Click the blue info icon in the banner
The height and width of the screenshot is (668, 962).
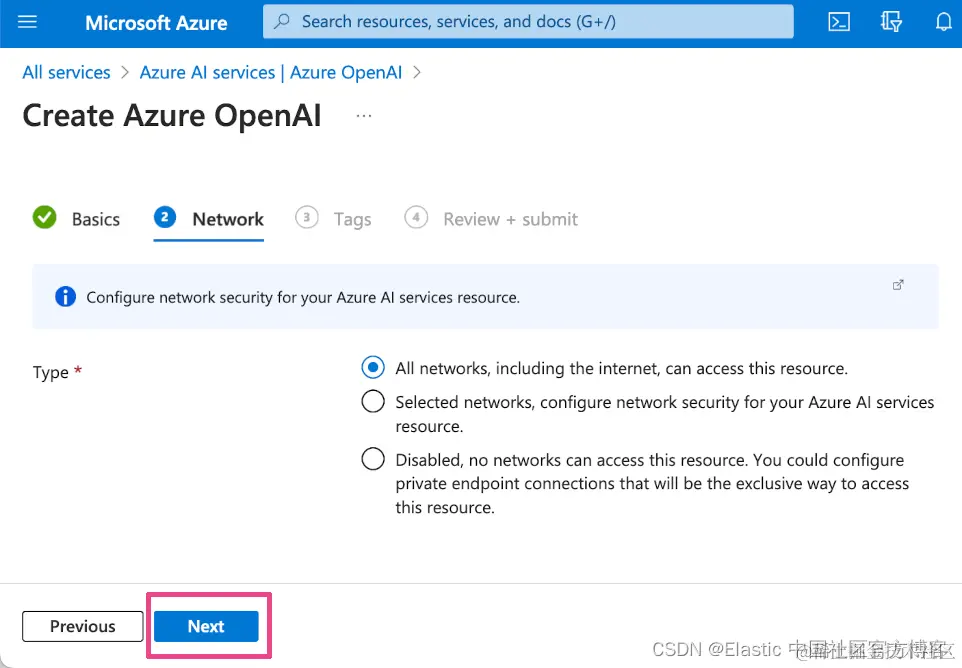tap(66, 297)
